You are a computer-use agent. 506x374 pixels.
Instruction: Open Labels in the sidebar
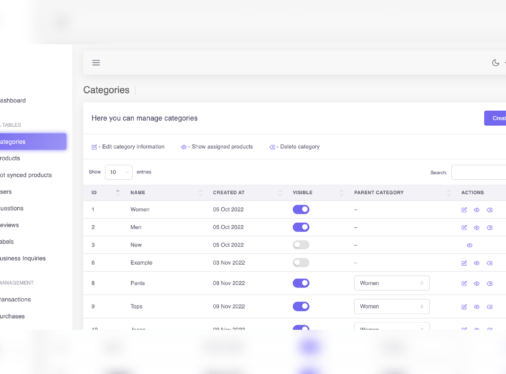[7, 242]
